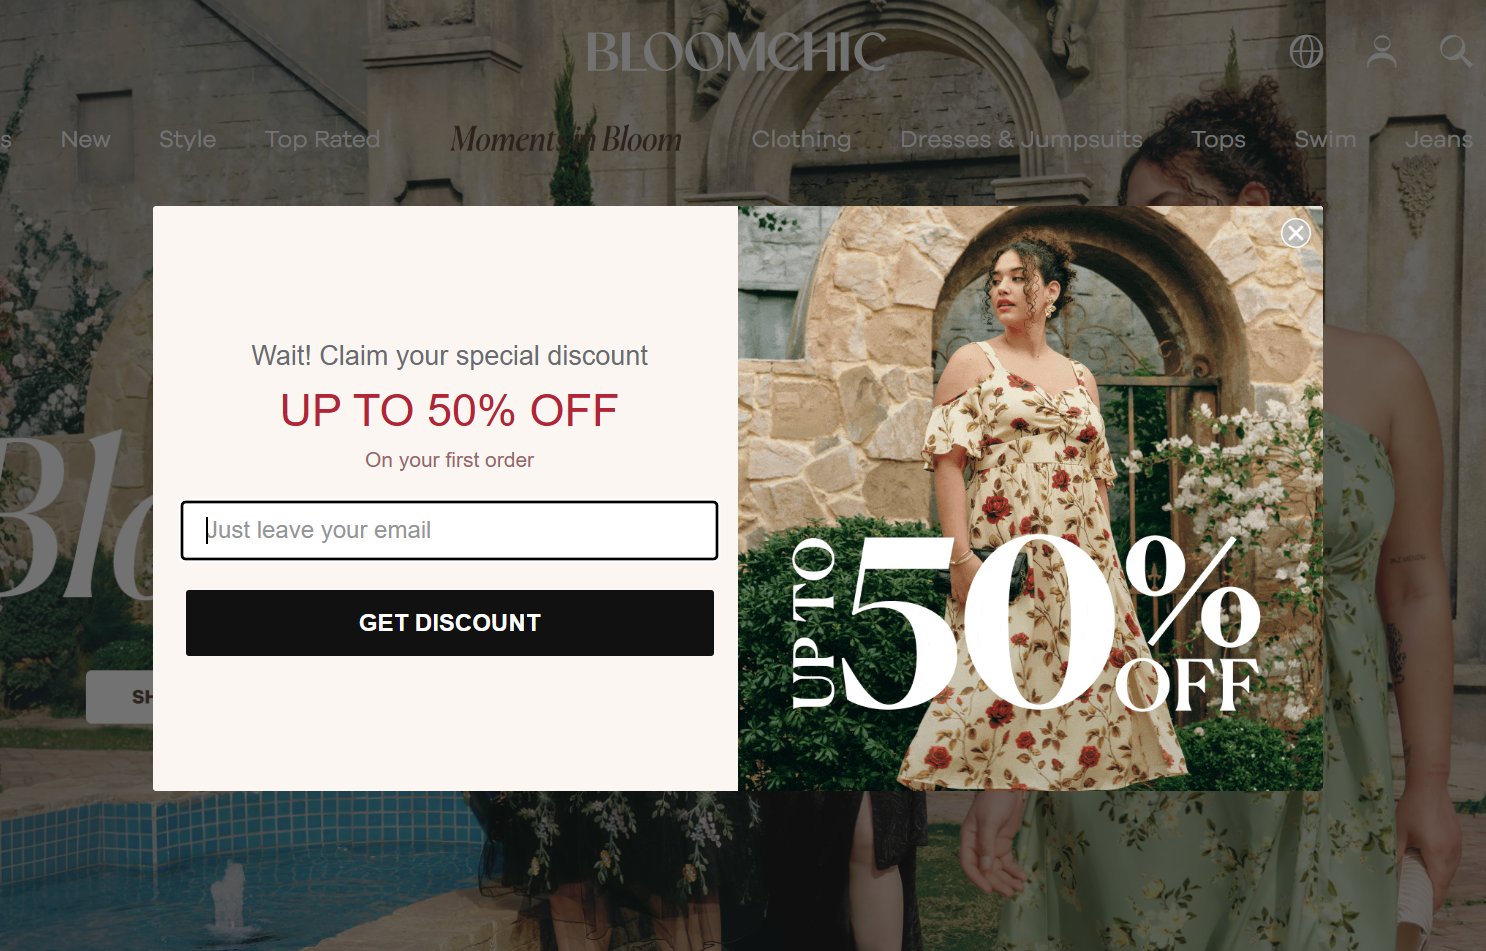Focus the 'Just leave your email' field

pos(449,530)
